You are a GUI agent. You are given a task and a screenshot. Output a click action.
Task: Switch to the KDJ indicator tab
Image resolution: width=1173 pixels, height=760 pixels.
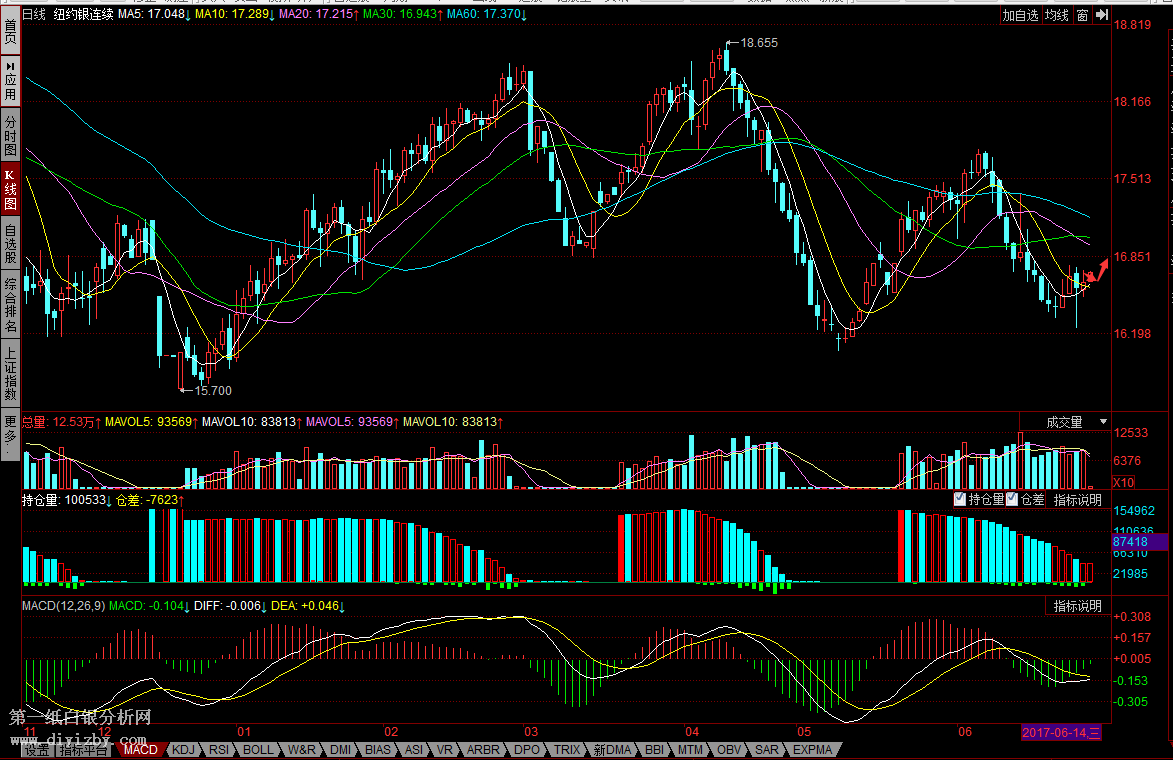pyautogui.click(x=183, y=749)
